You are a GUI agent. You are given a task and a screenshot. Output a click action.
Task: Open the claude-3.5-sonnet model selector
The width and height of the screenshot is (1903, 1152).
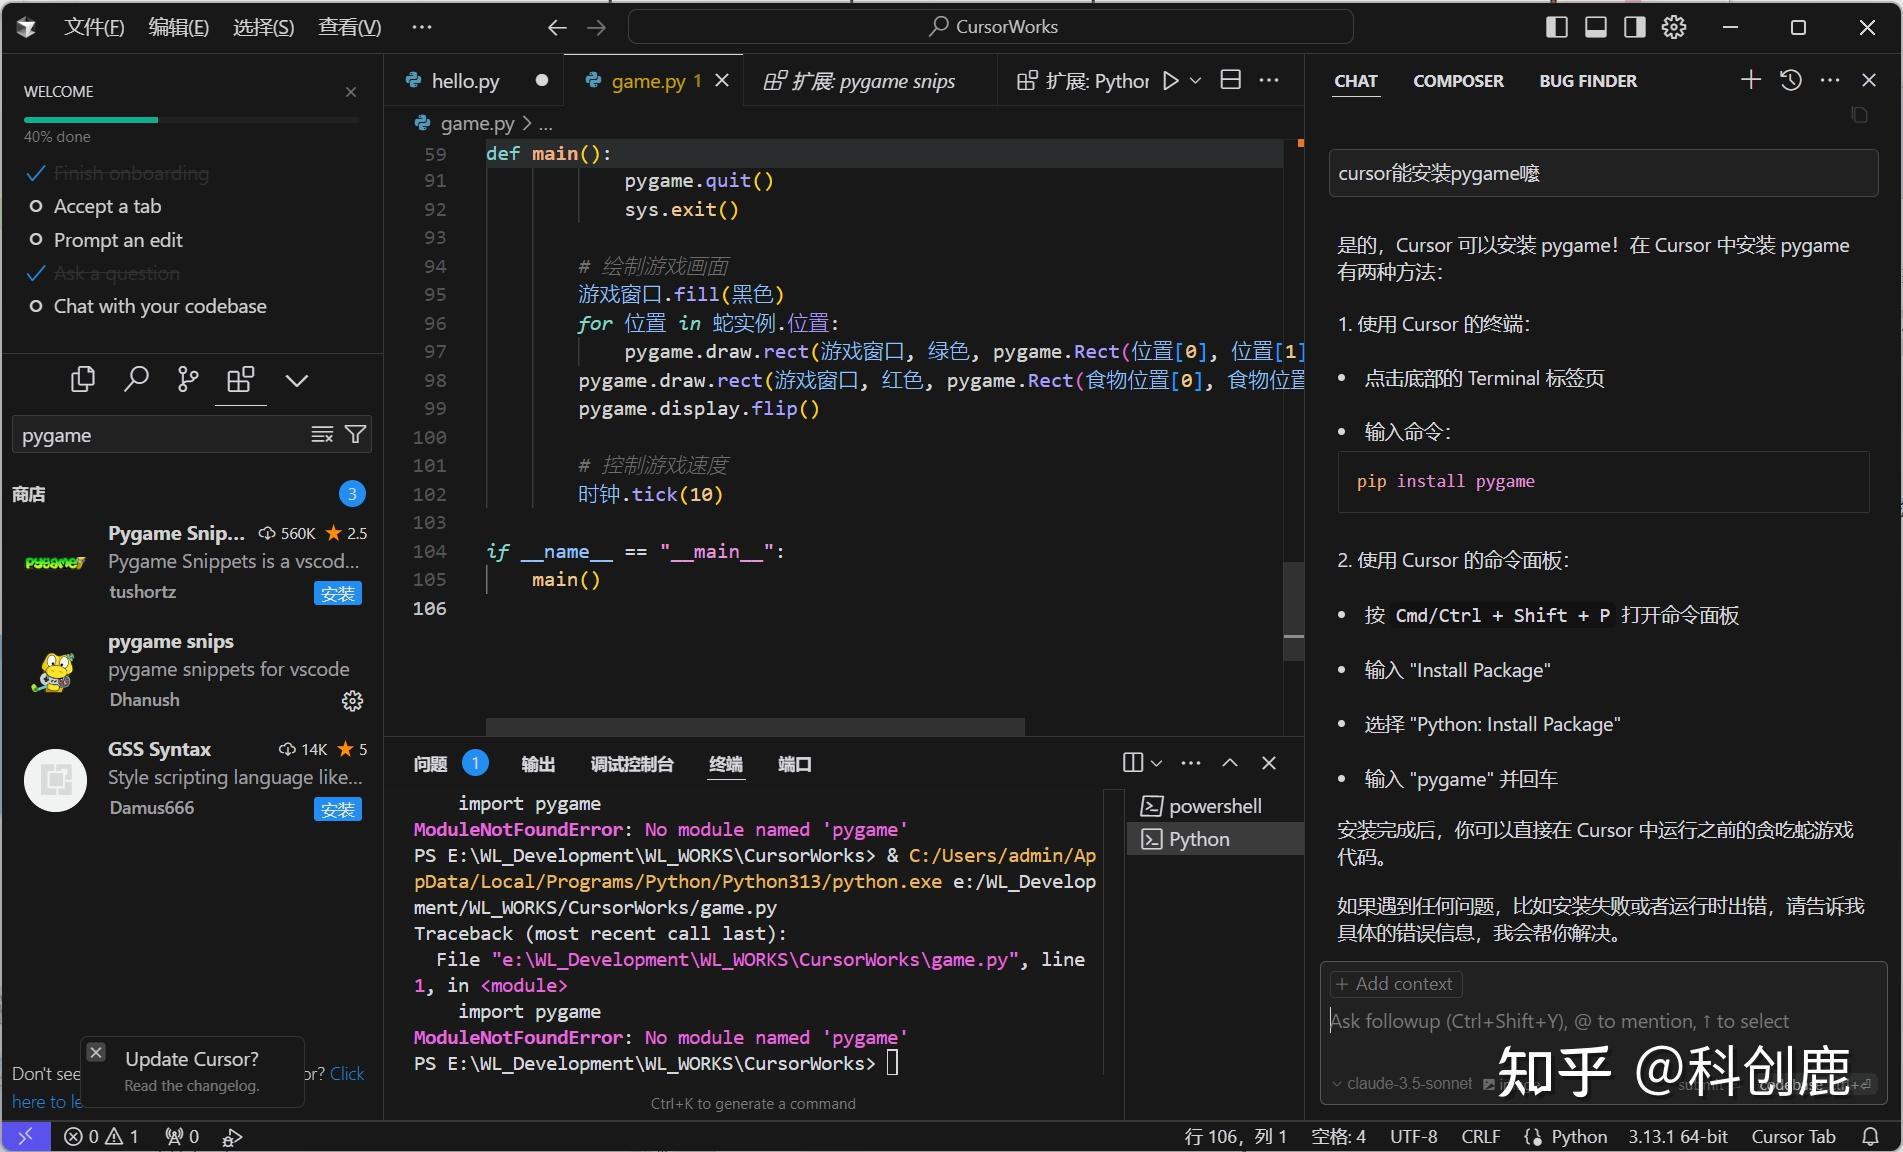[1402, 1084]
